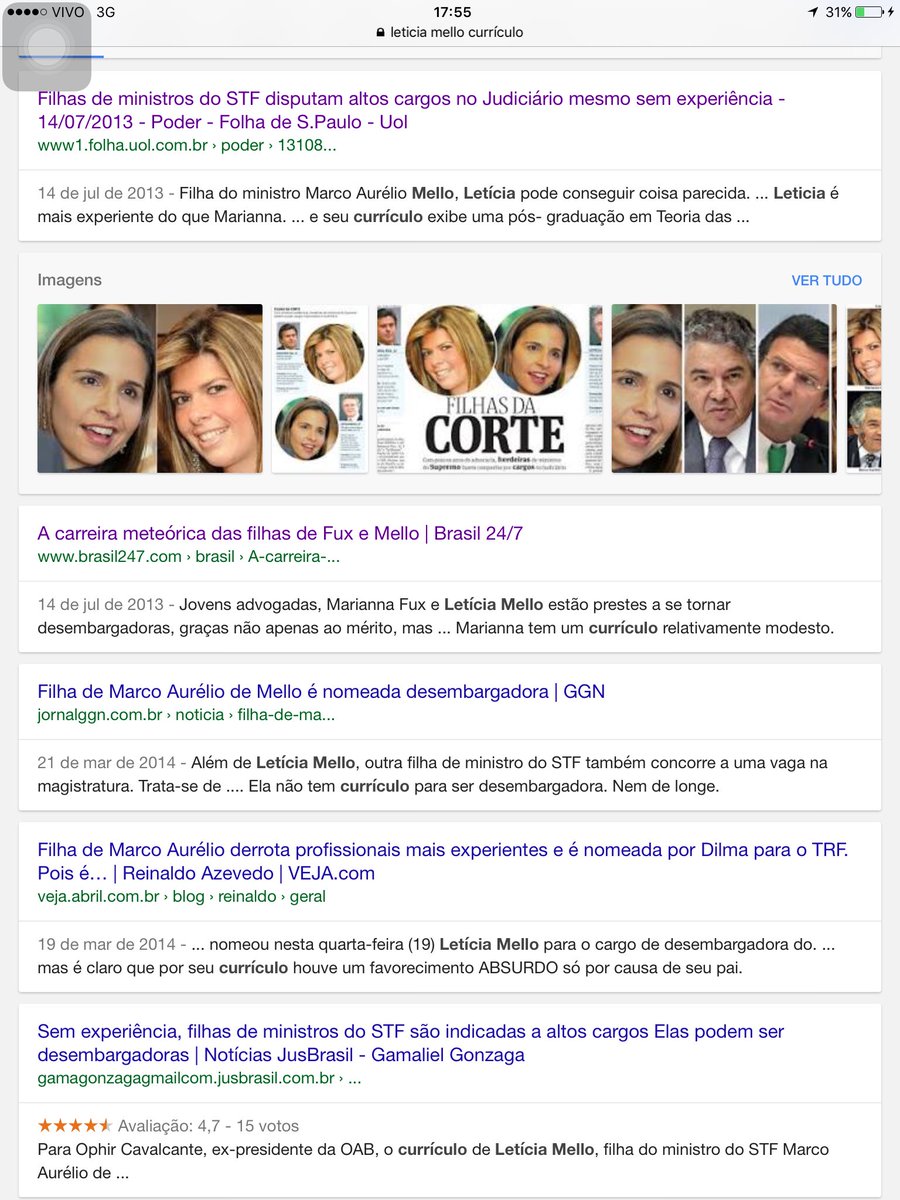Tap the AssistiveTouch floating button

point(46,46)
